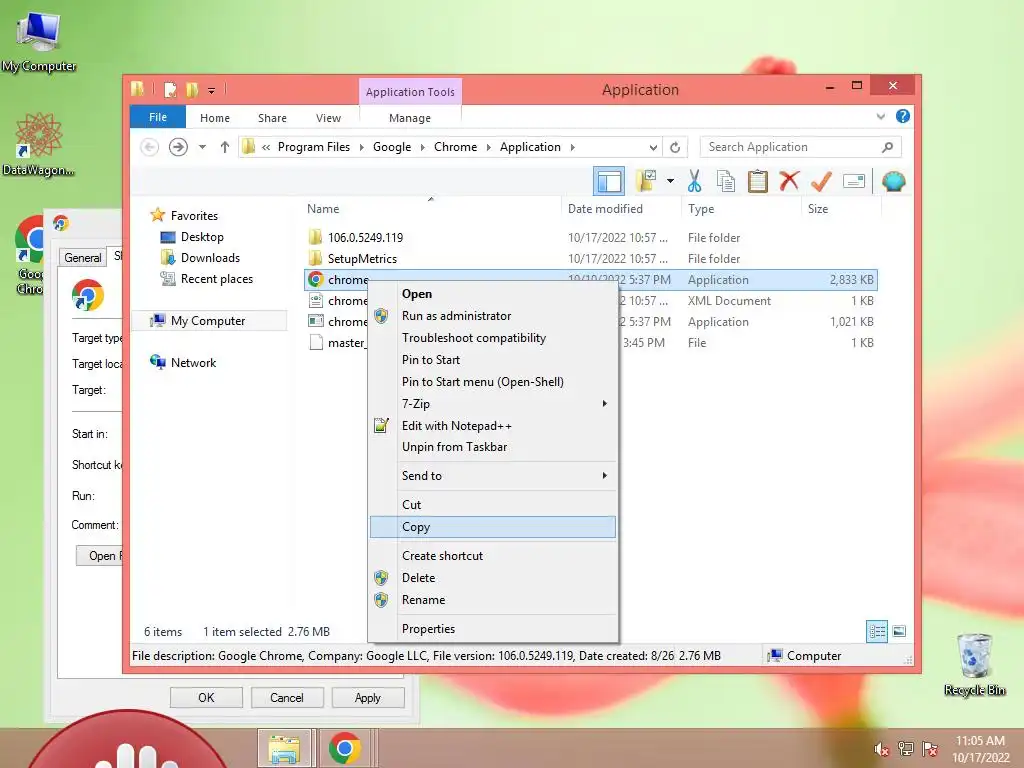This screenshot has height=768, width=1024.
Task: Click the clipboard Paste toolbar icon
Action: [x=758, y=181]
